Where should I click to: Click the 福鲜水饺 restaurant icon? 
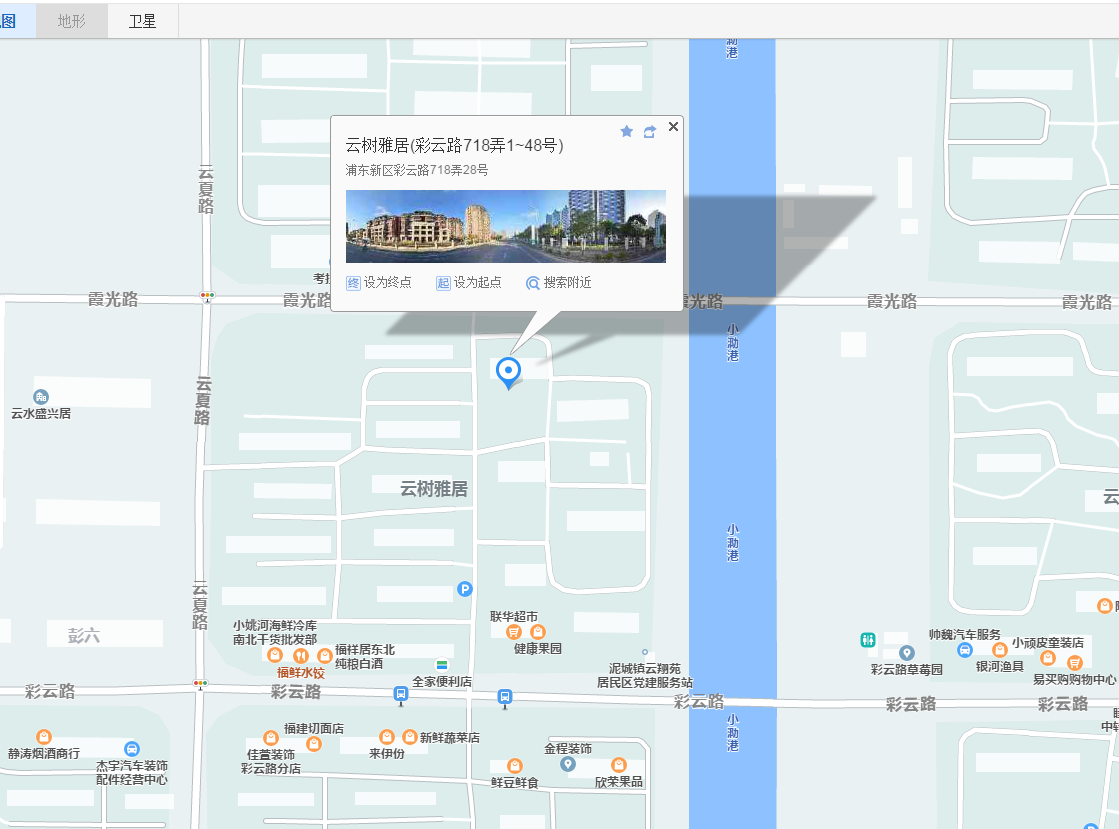coord(300,655)
